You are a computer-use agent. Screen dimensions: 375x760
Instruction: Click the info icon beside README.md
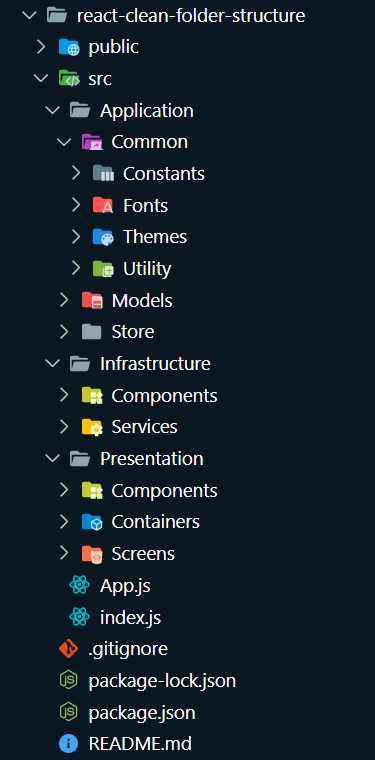click(68, 744)
